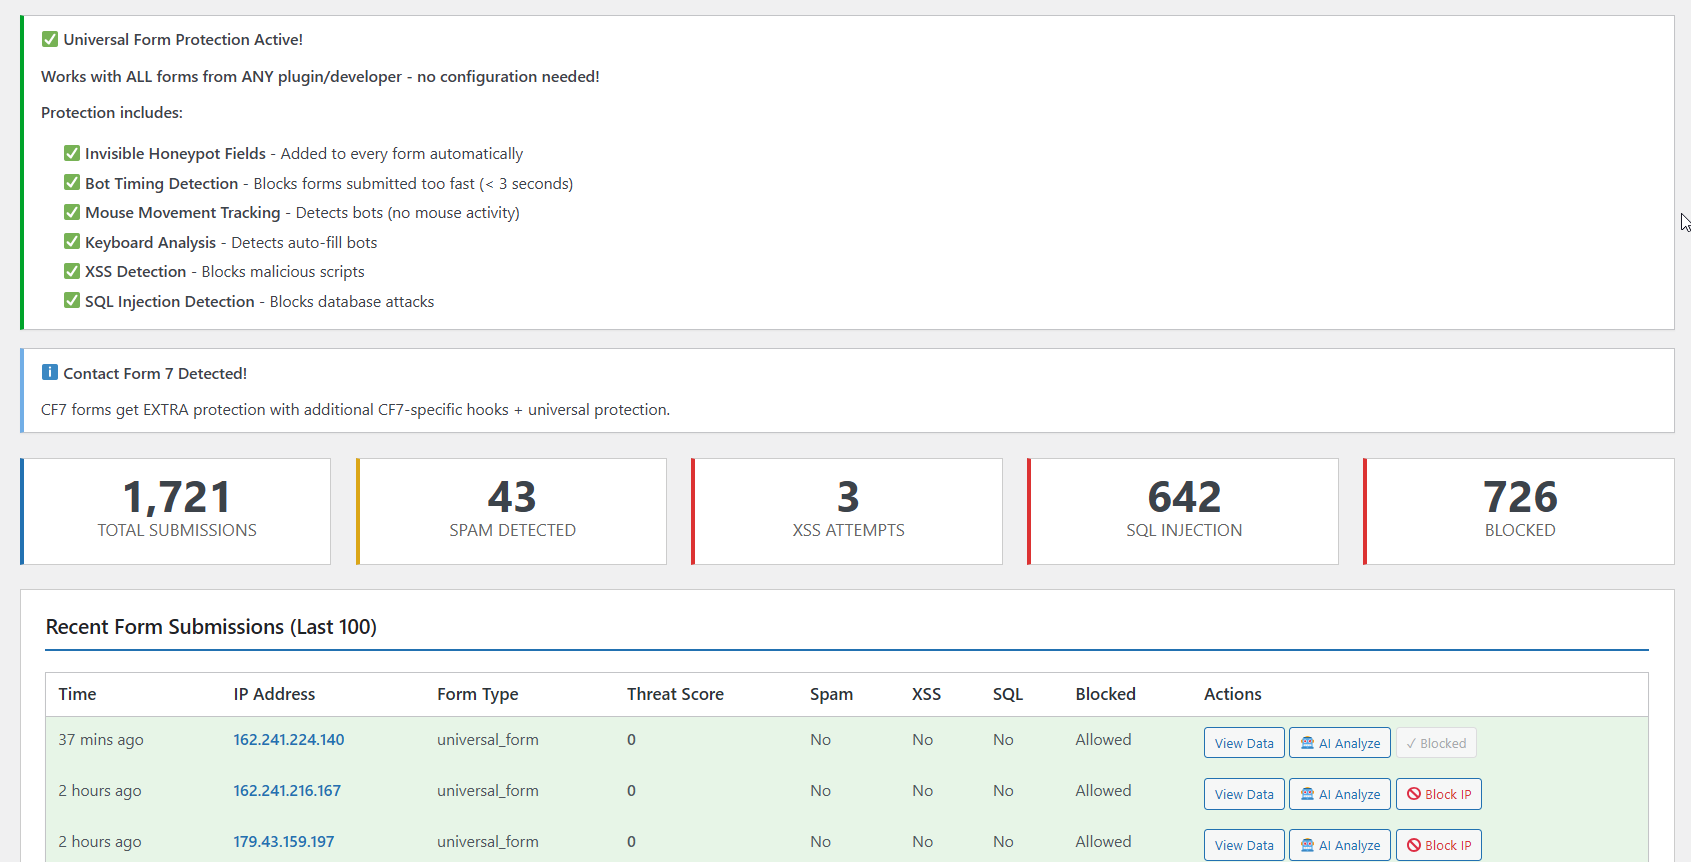This screenshot has height=862, width=1691.
Task: Click the checkmark beside Mouse Movement Tracking
Action: click(x=72, y=212)
